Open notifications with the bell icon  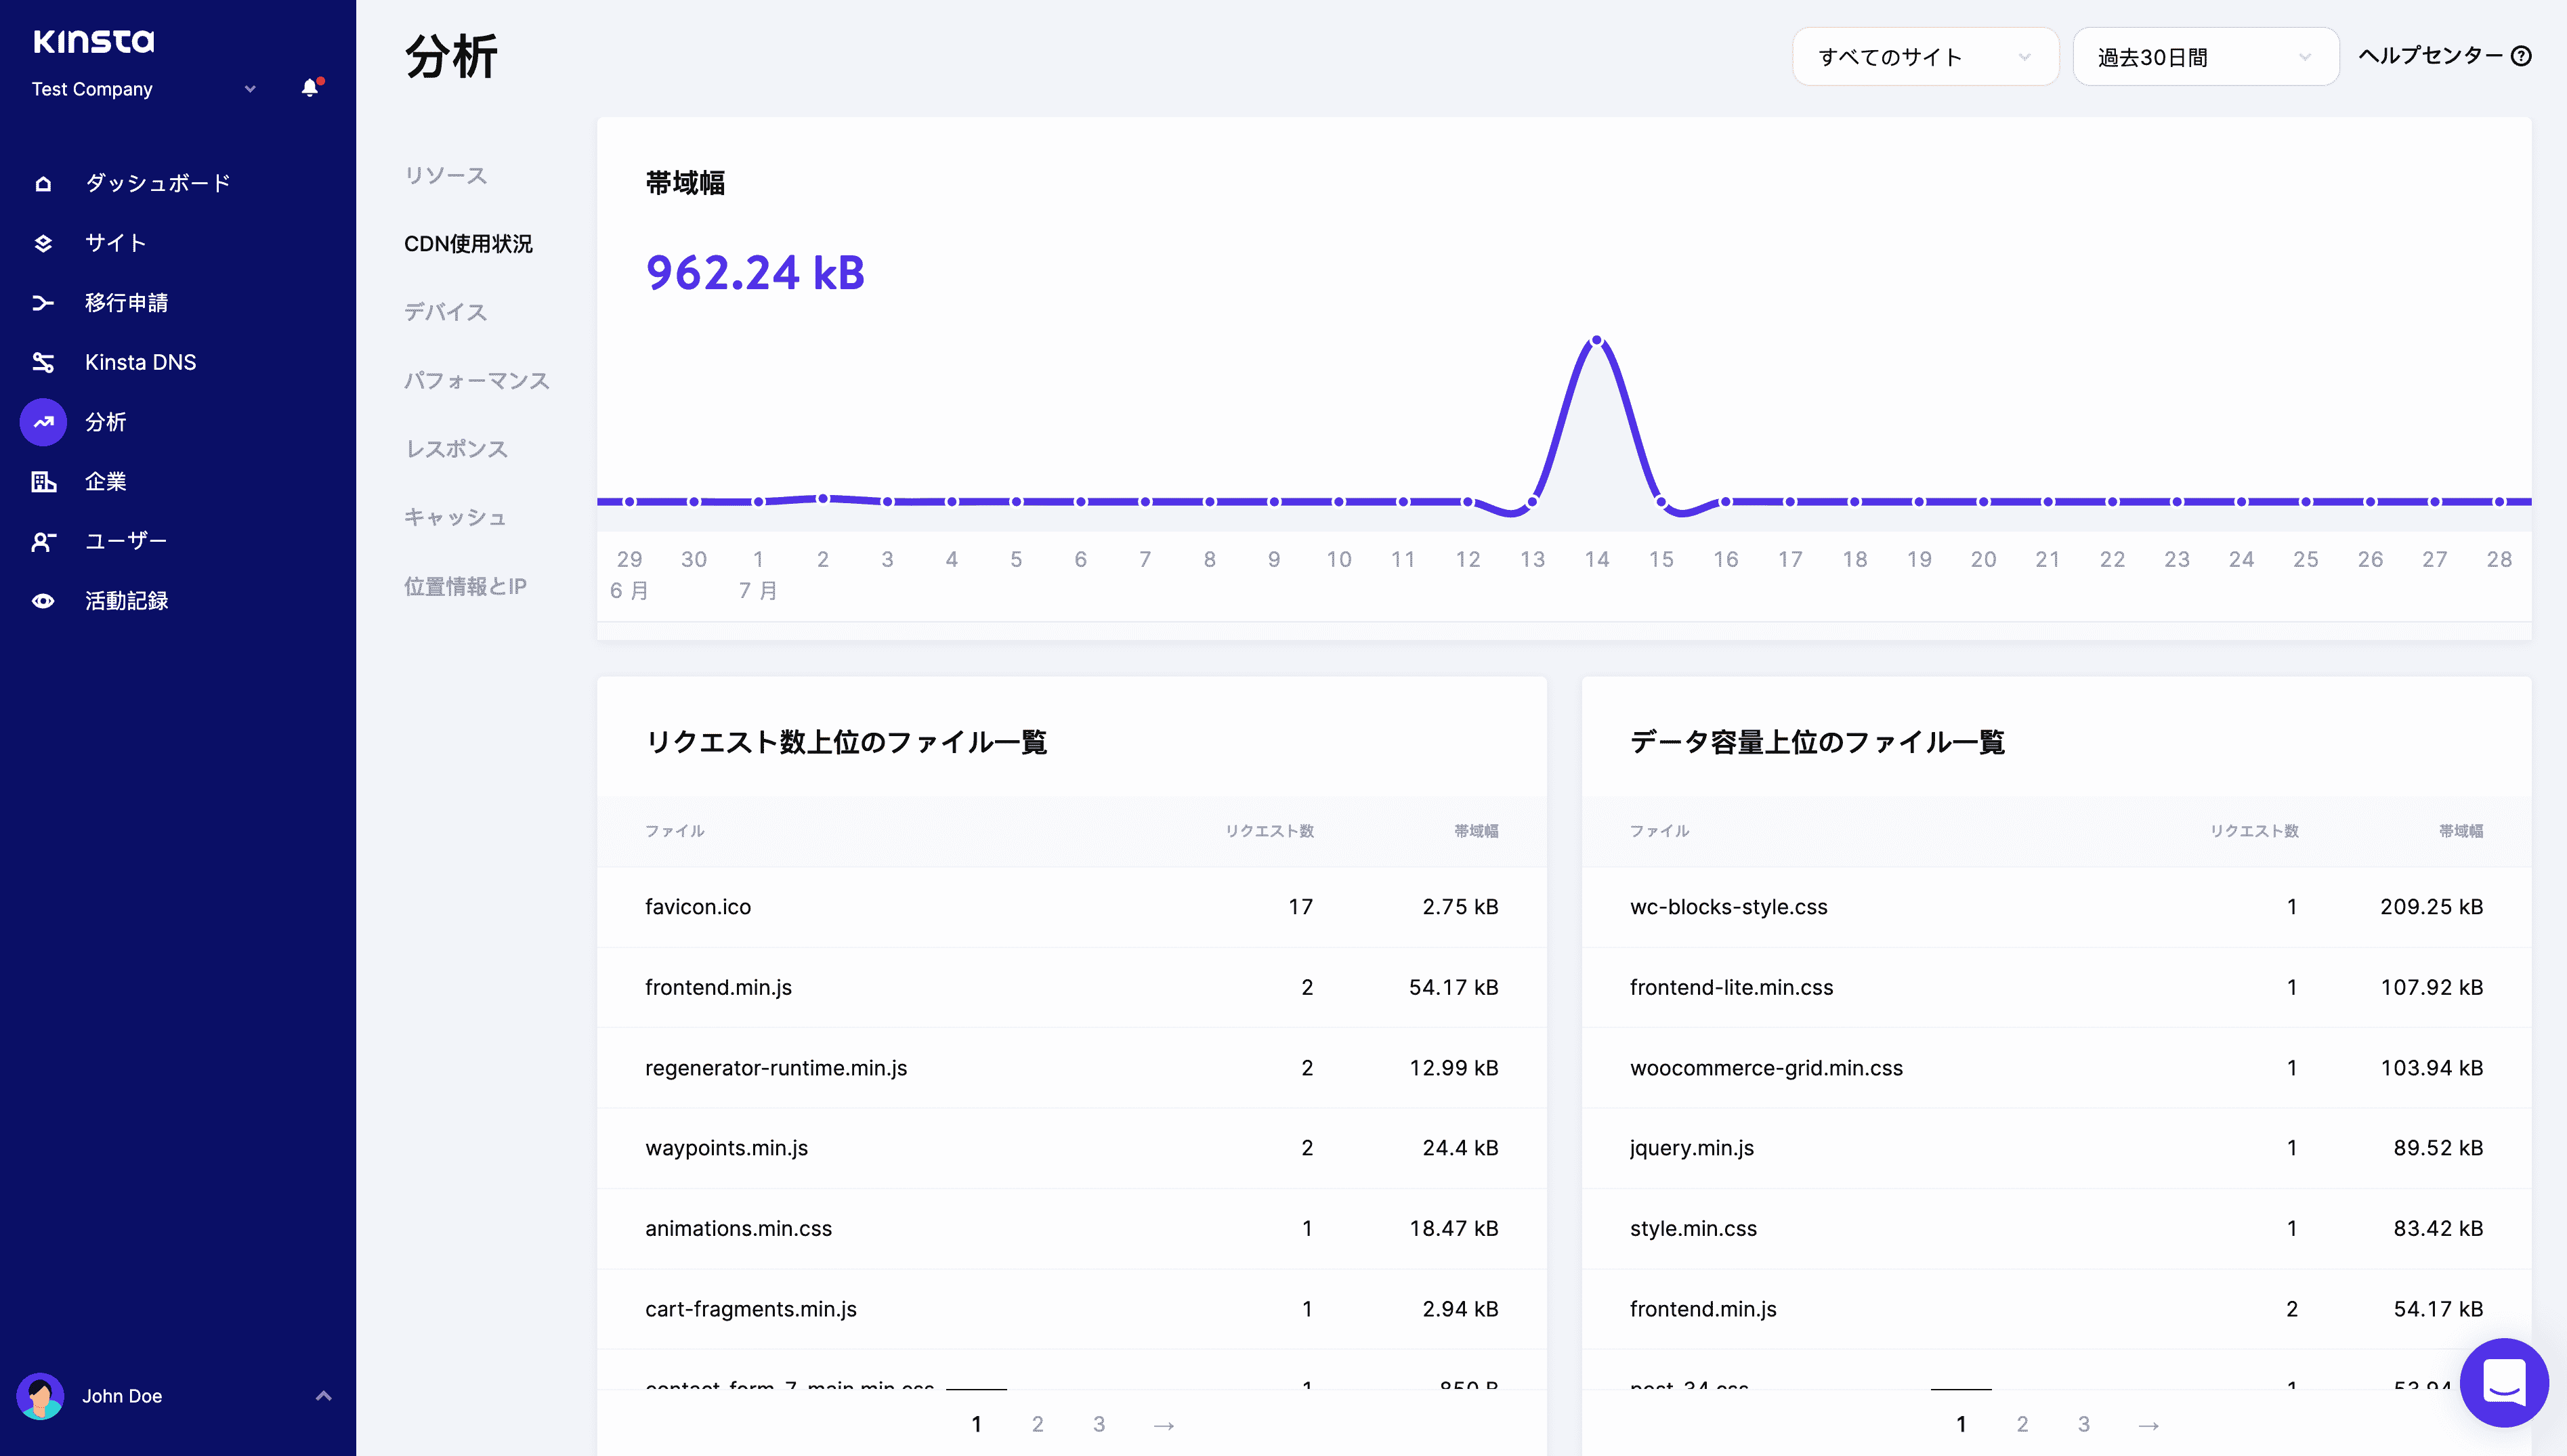point(310,88)
